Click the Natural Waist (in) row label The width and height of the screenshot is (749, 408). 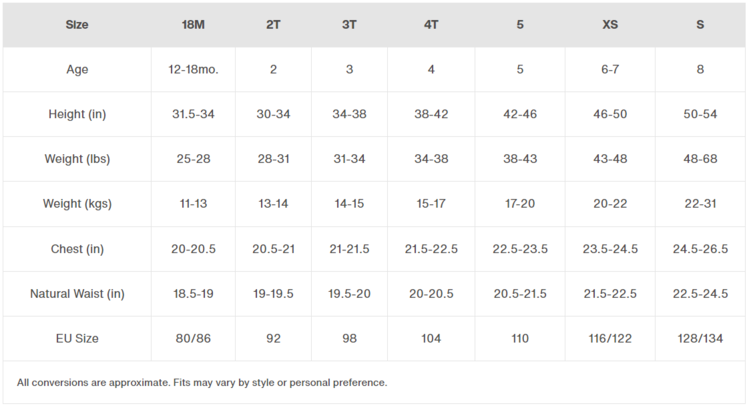coord(76,294)
